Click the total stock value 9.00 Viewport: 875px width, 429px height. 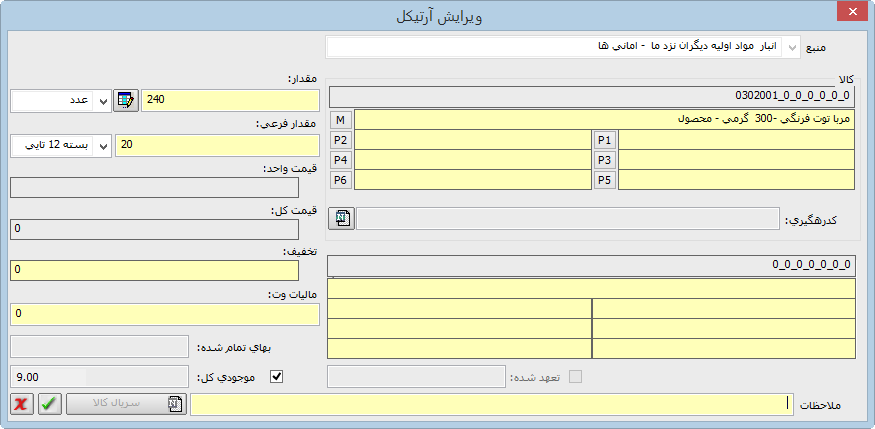[99, 377]
